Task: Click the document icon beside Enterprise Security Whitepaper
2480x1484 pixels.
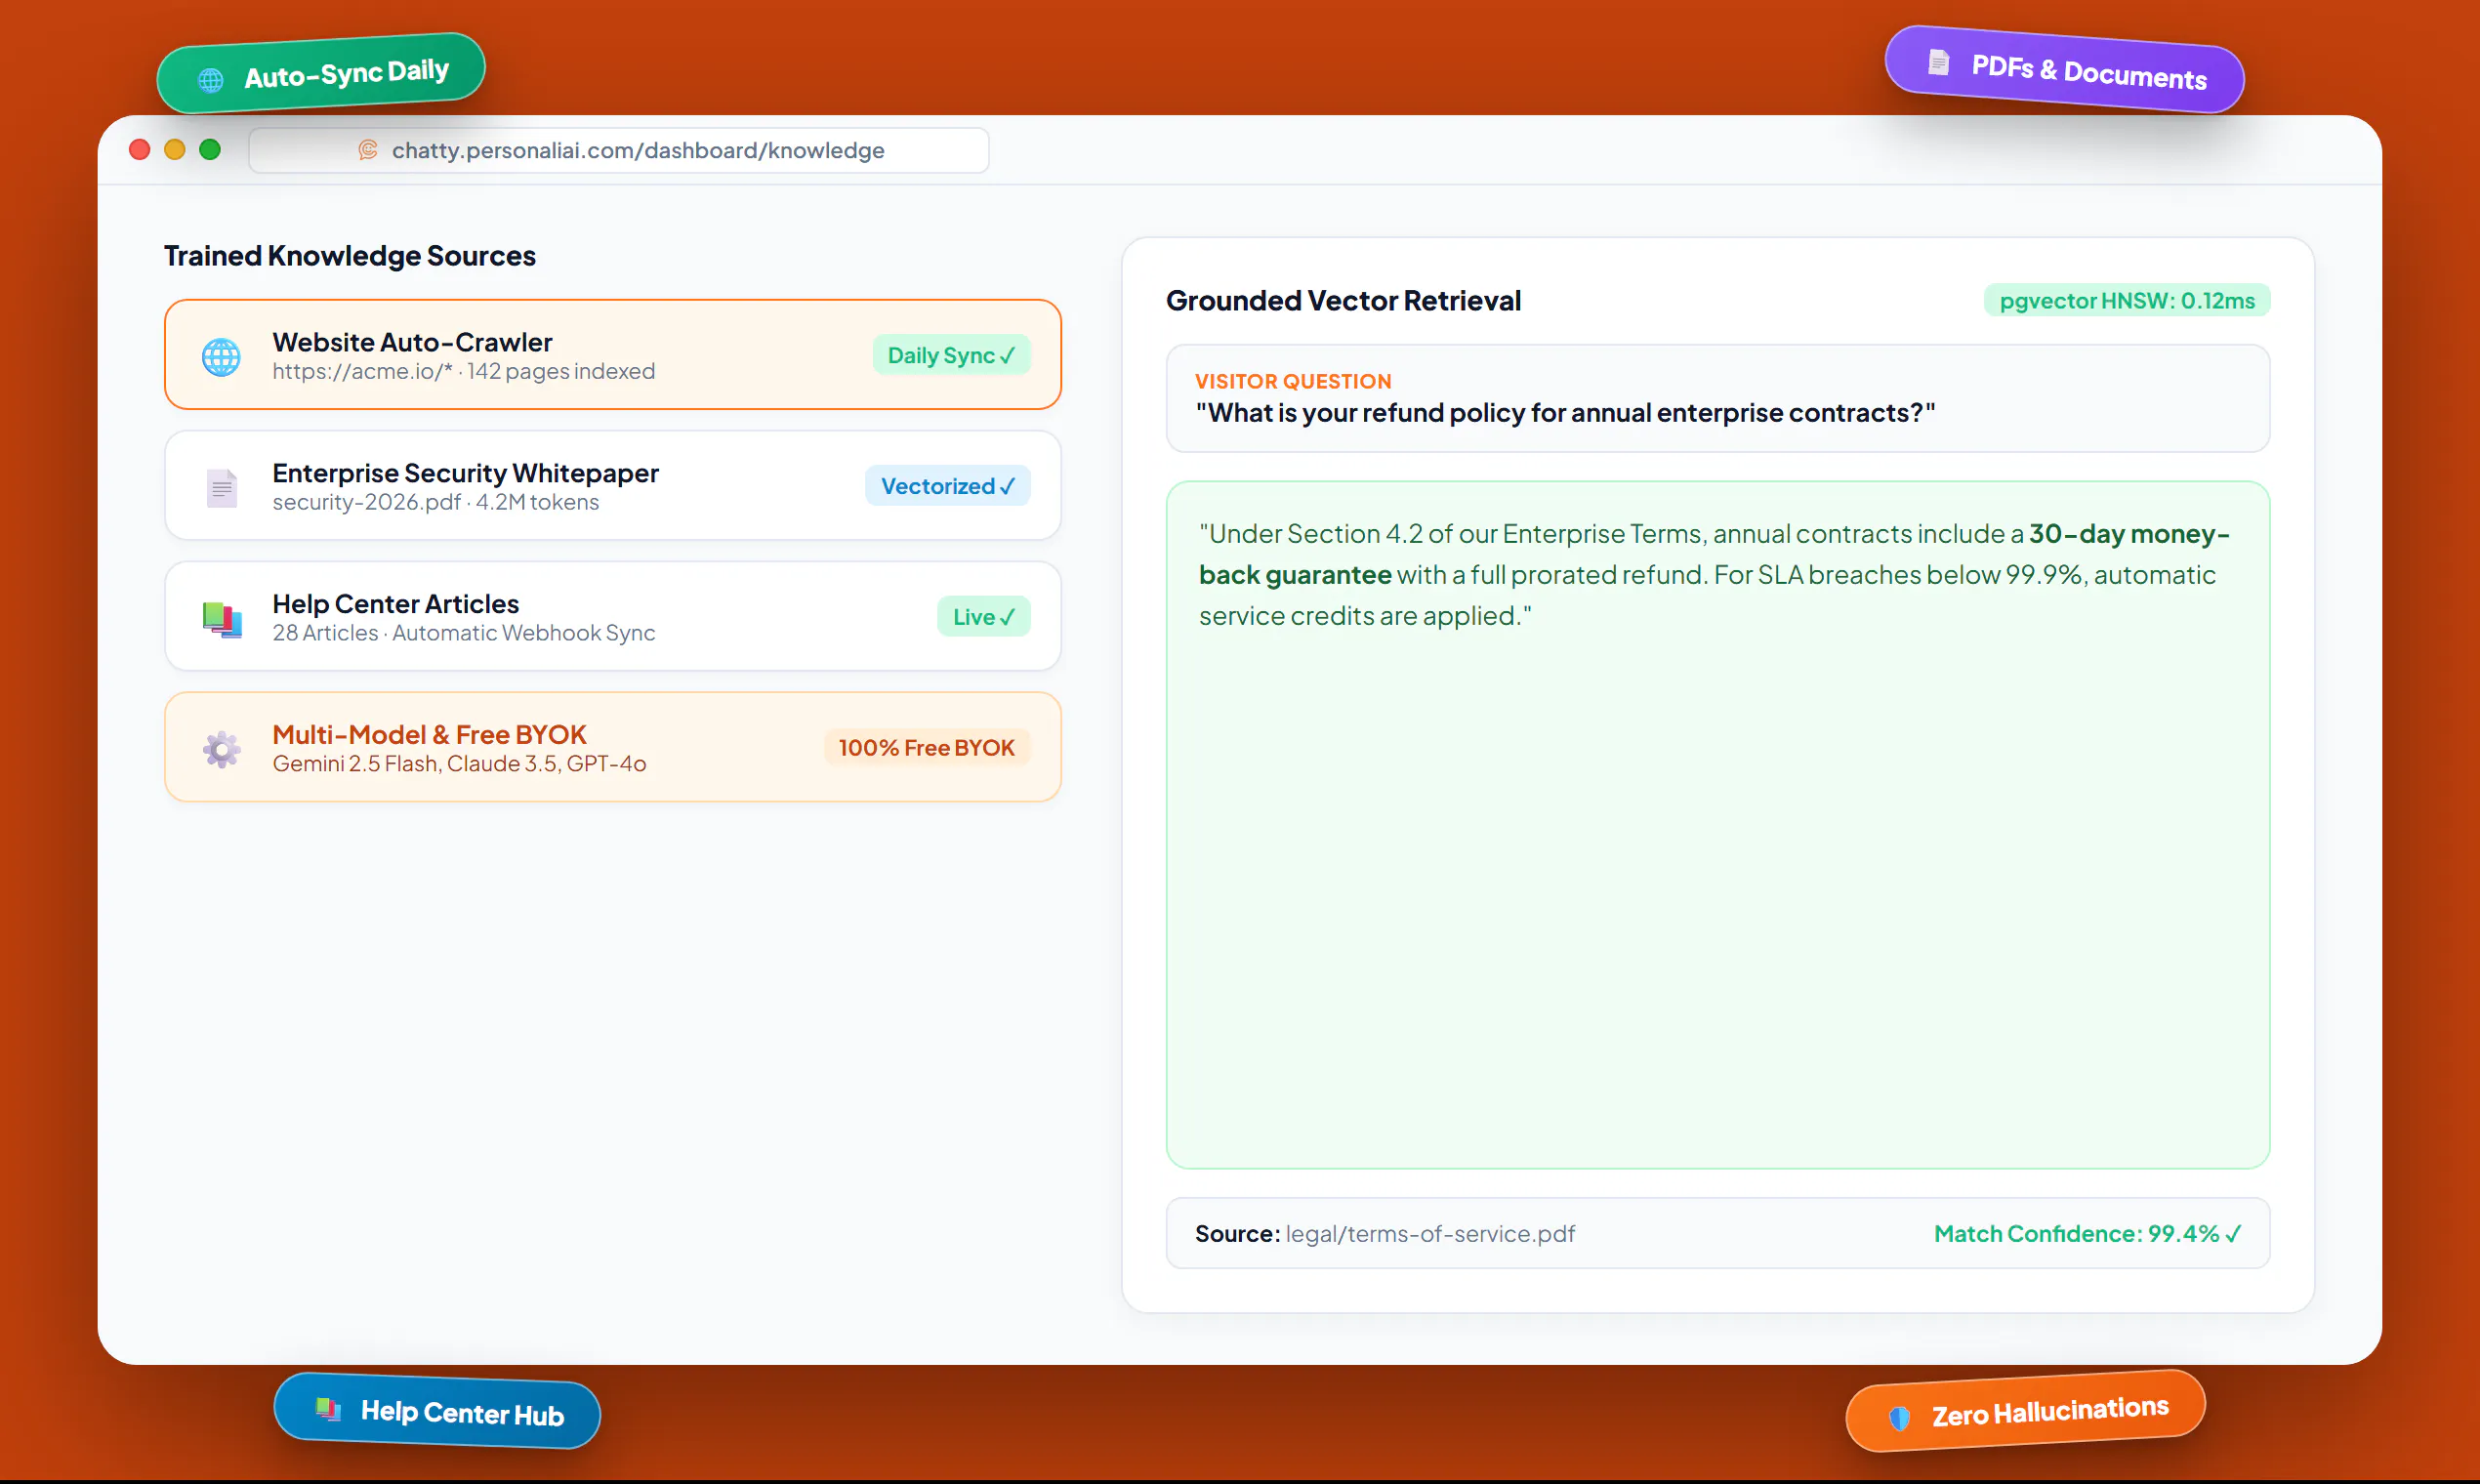Action: tap(221, 487)
